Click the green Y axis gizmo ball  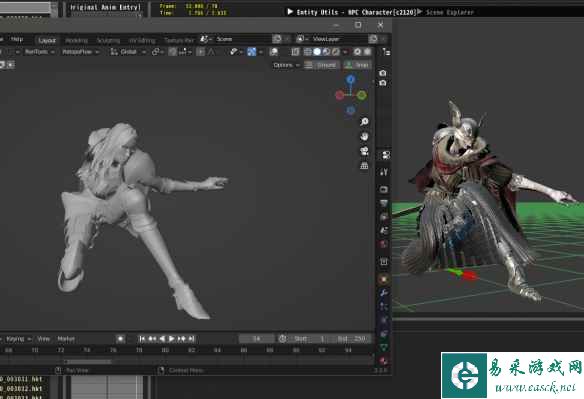click(361, 95)
